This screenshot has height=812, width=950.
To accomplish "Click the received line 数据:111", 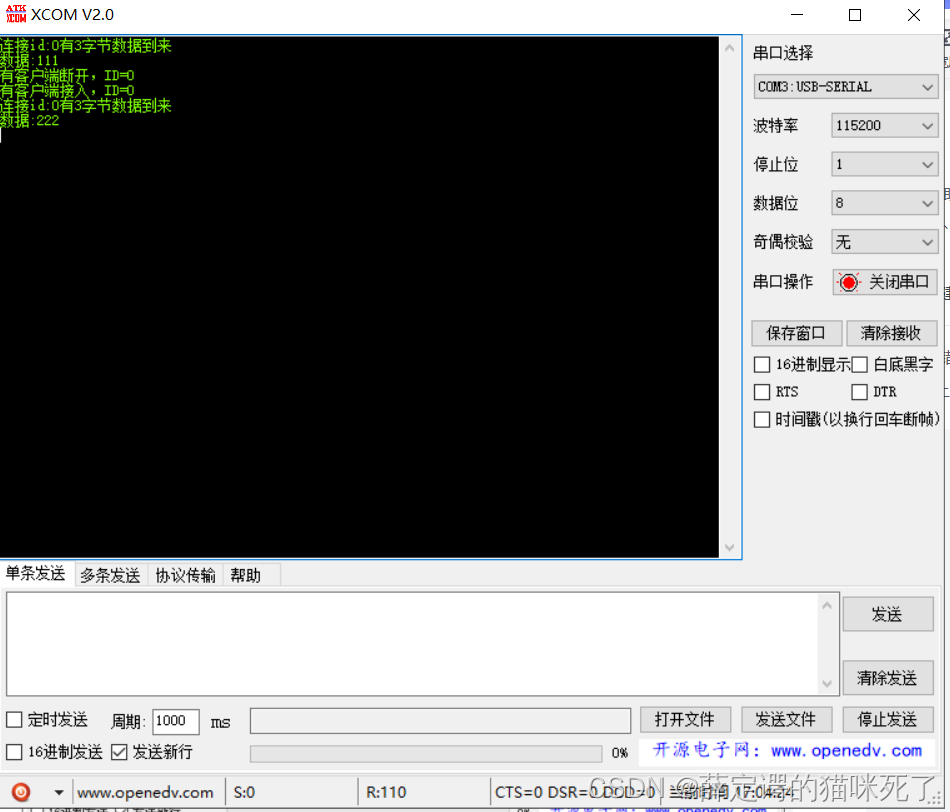I will pyautogui.click(x=29, y=61).
